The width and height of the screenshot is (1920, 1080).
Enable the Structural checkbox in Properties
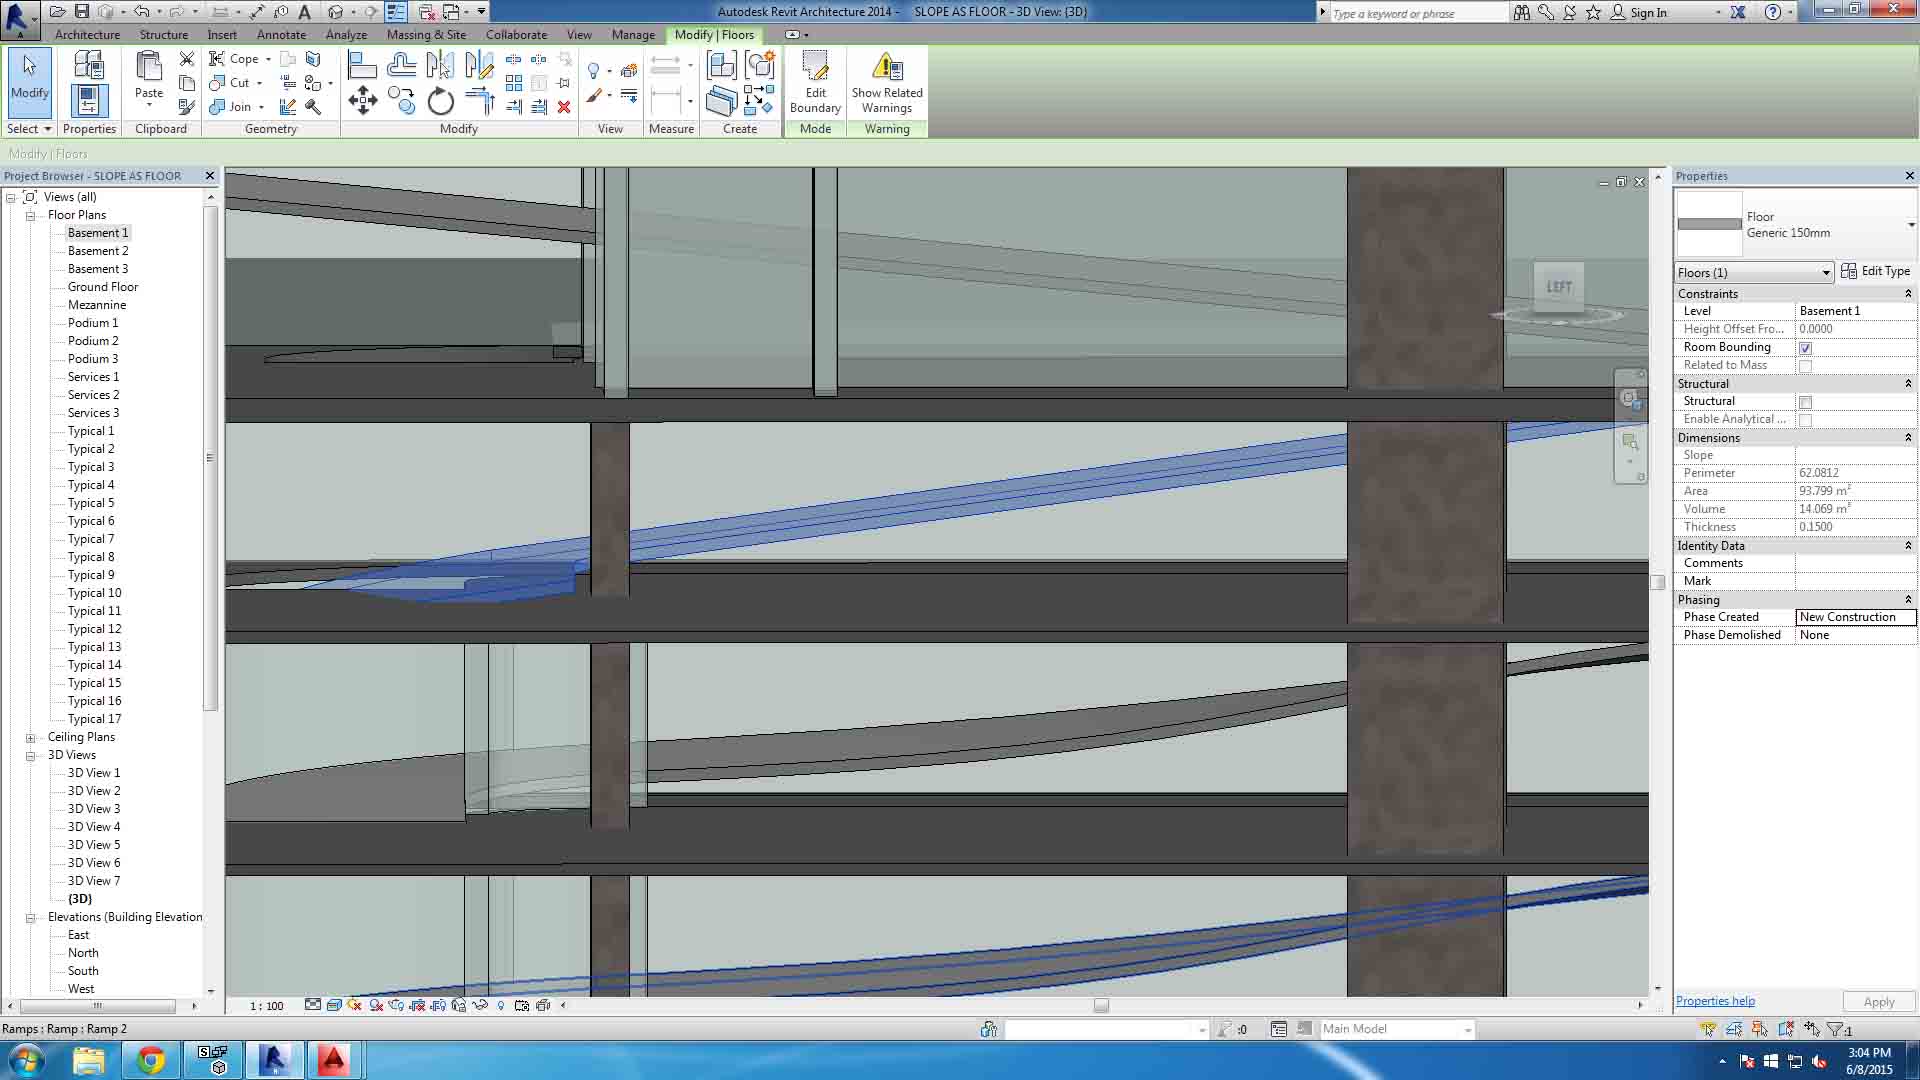(x=1806, y=401)
